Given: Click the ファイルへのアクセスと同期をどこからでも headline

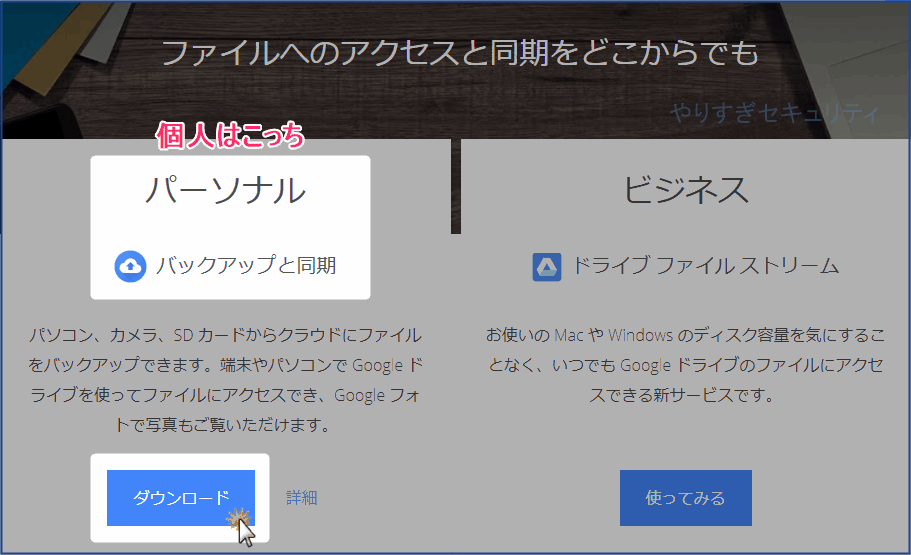Looking at the screenshot, I should tap(460, 53).
